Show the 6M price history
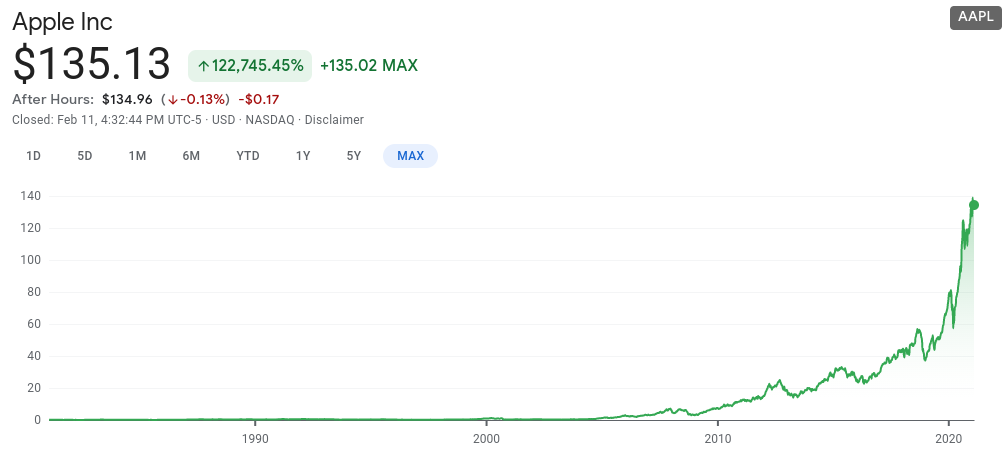This screenshot has height=452, width=1008. 191,156
